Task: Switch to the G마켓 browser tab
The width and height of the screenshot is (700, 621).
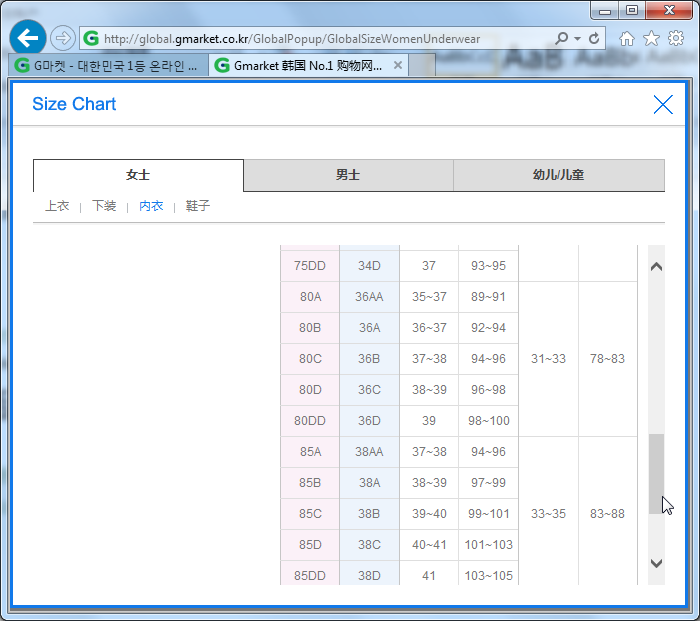Action: (x=108, y=66)
